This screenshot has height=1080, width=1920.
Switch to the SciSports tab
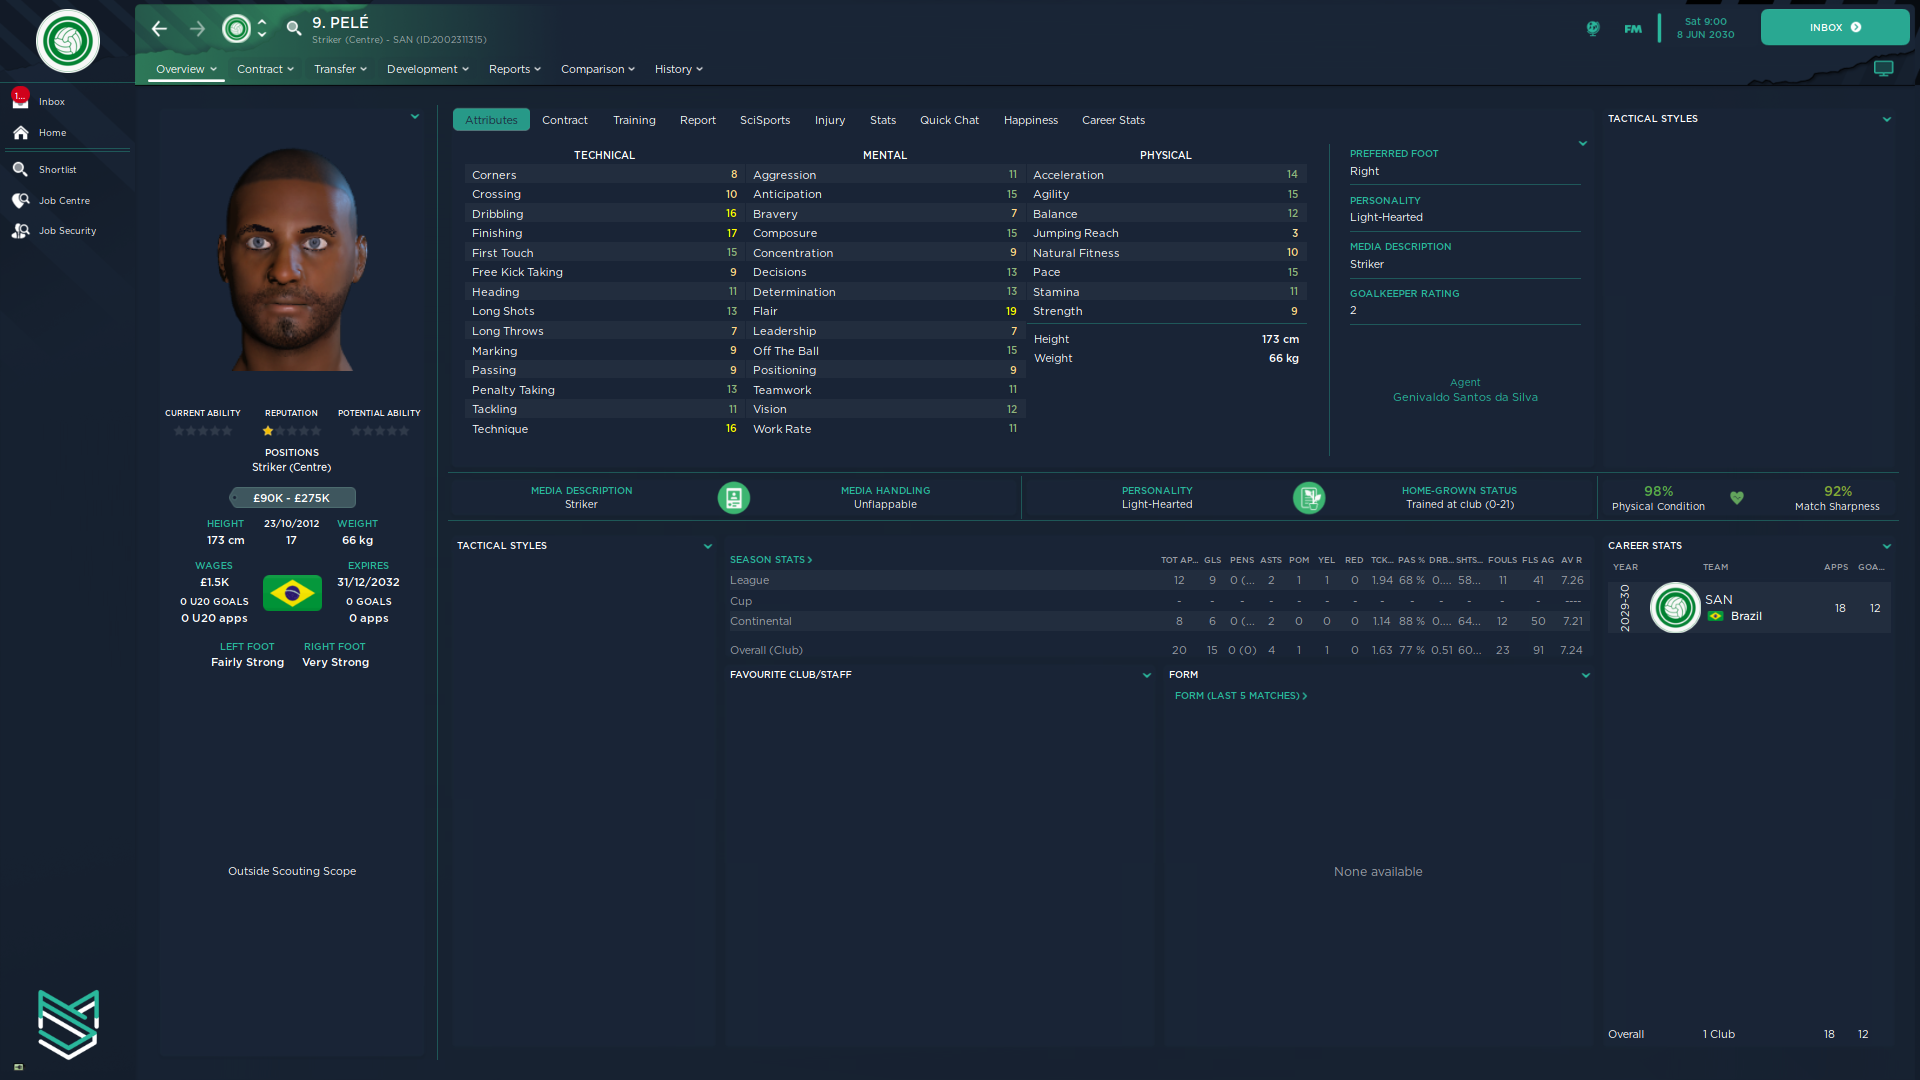[764, 121]
